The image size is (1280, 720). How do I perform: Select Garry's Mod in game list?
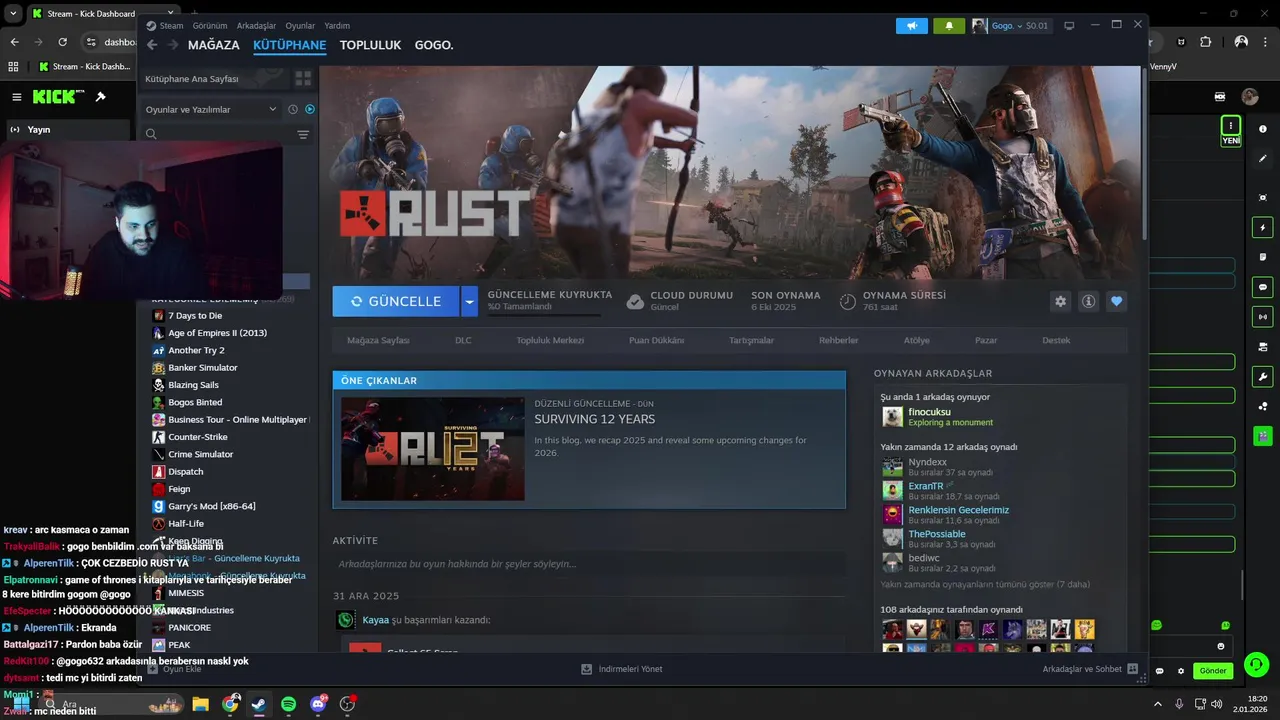pos(211,506)
